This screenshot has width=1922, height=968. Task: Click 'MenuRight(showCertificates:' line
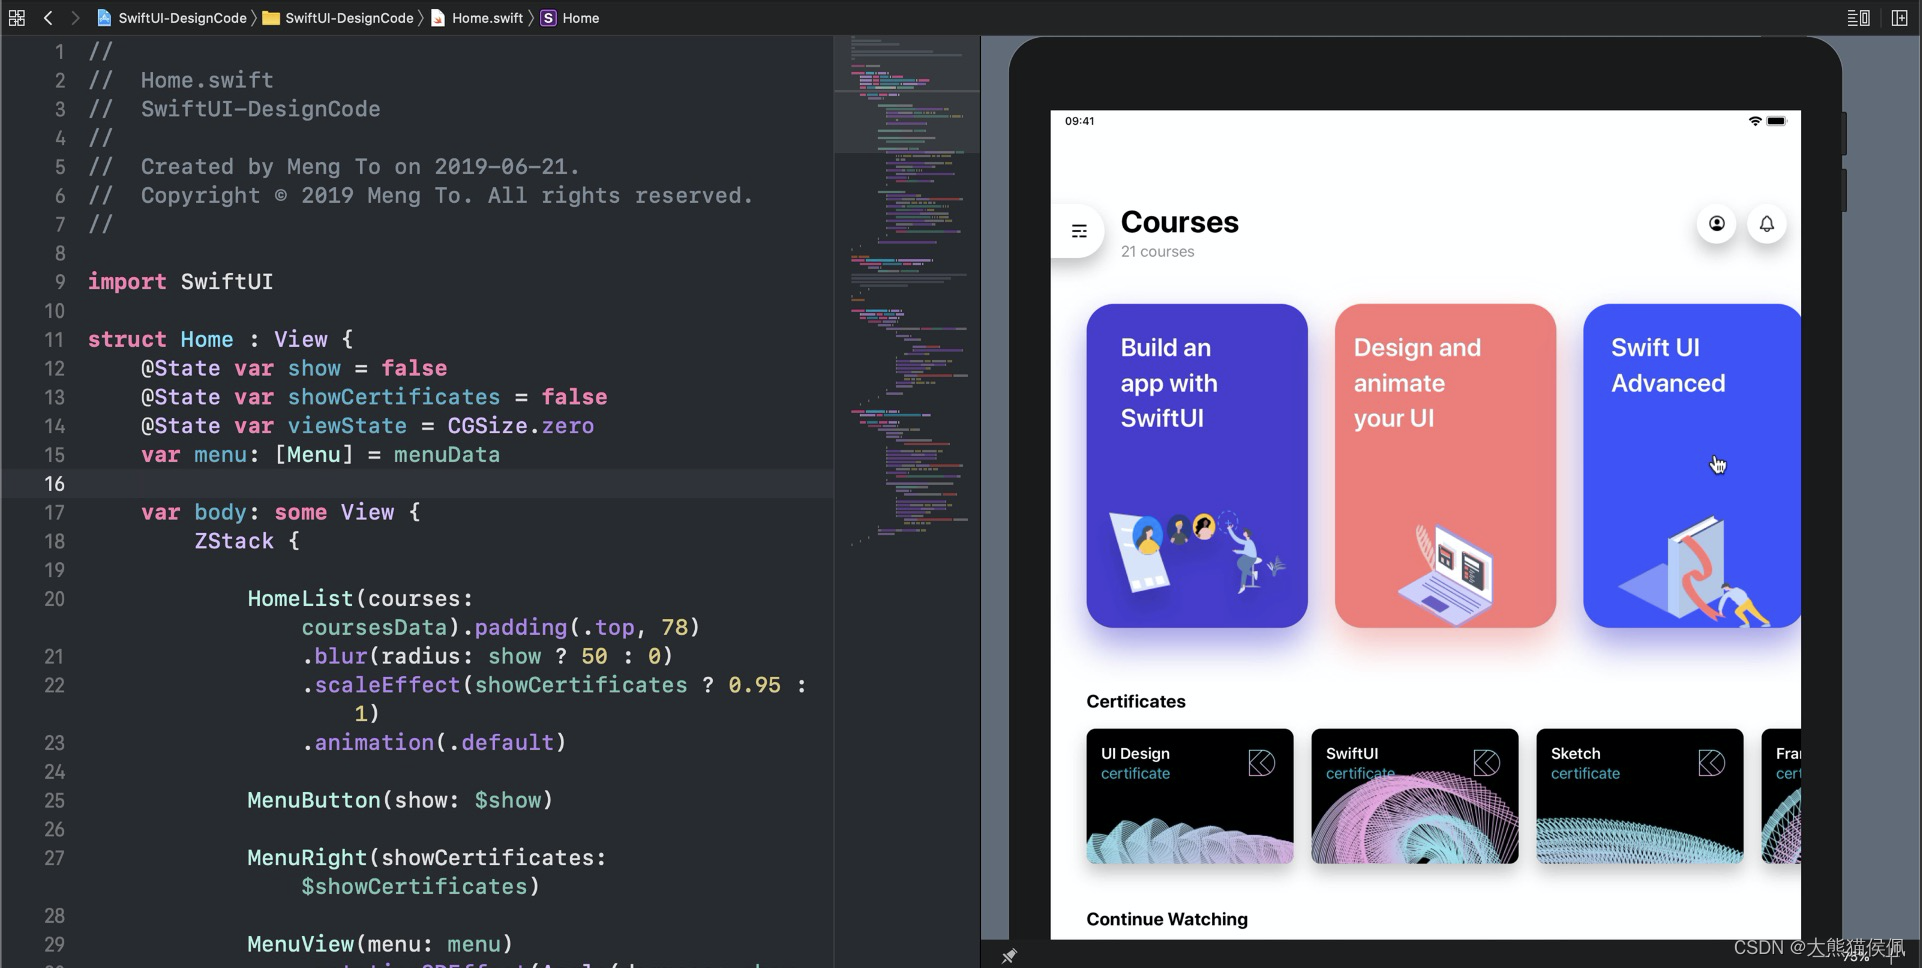427,858
